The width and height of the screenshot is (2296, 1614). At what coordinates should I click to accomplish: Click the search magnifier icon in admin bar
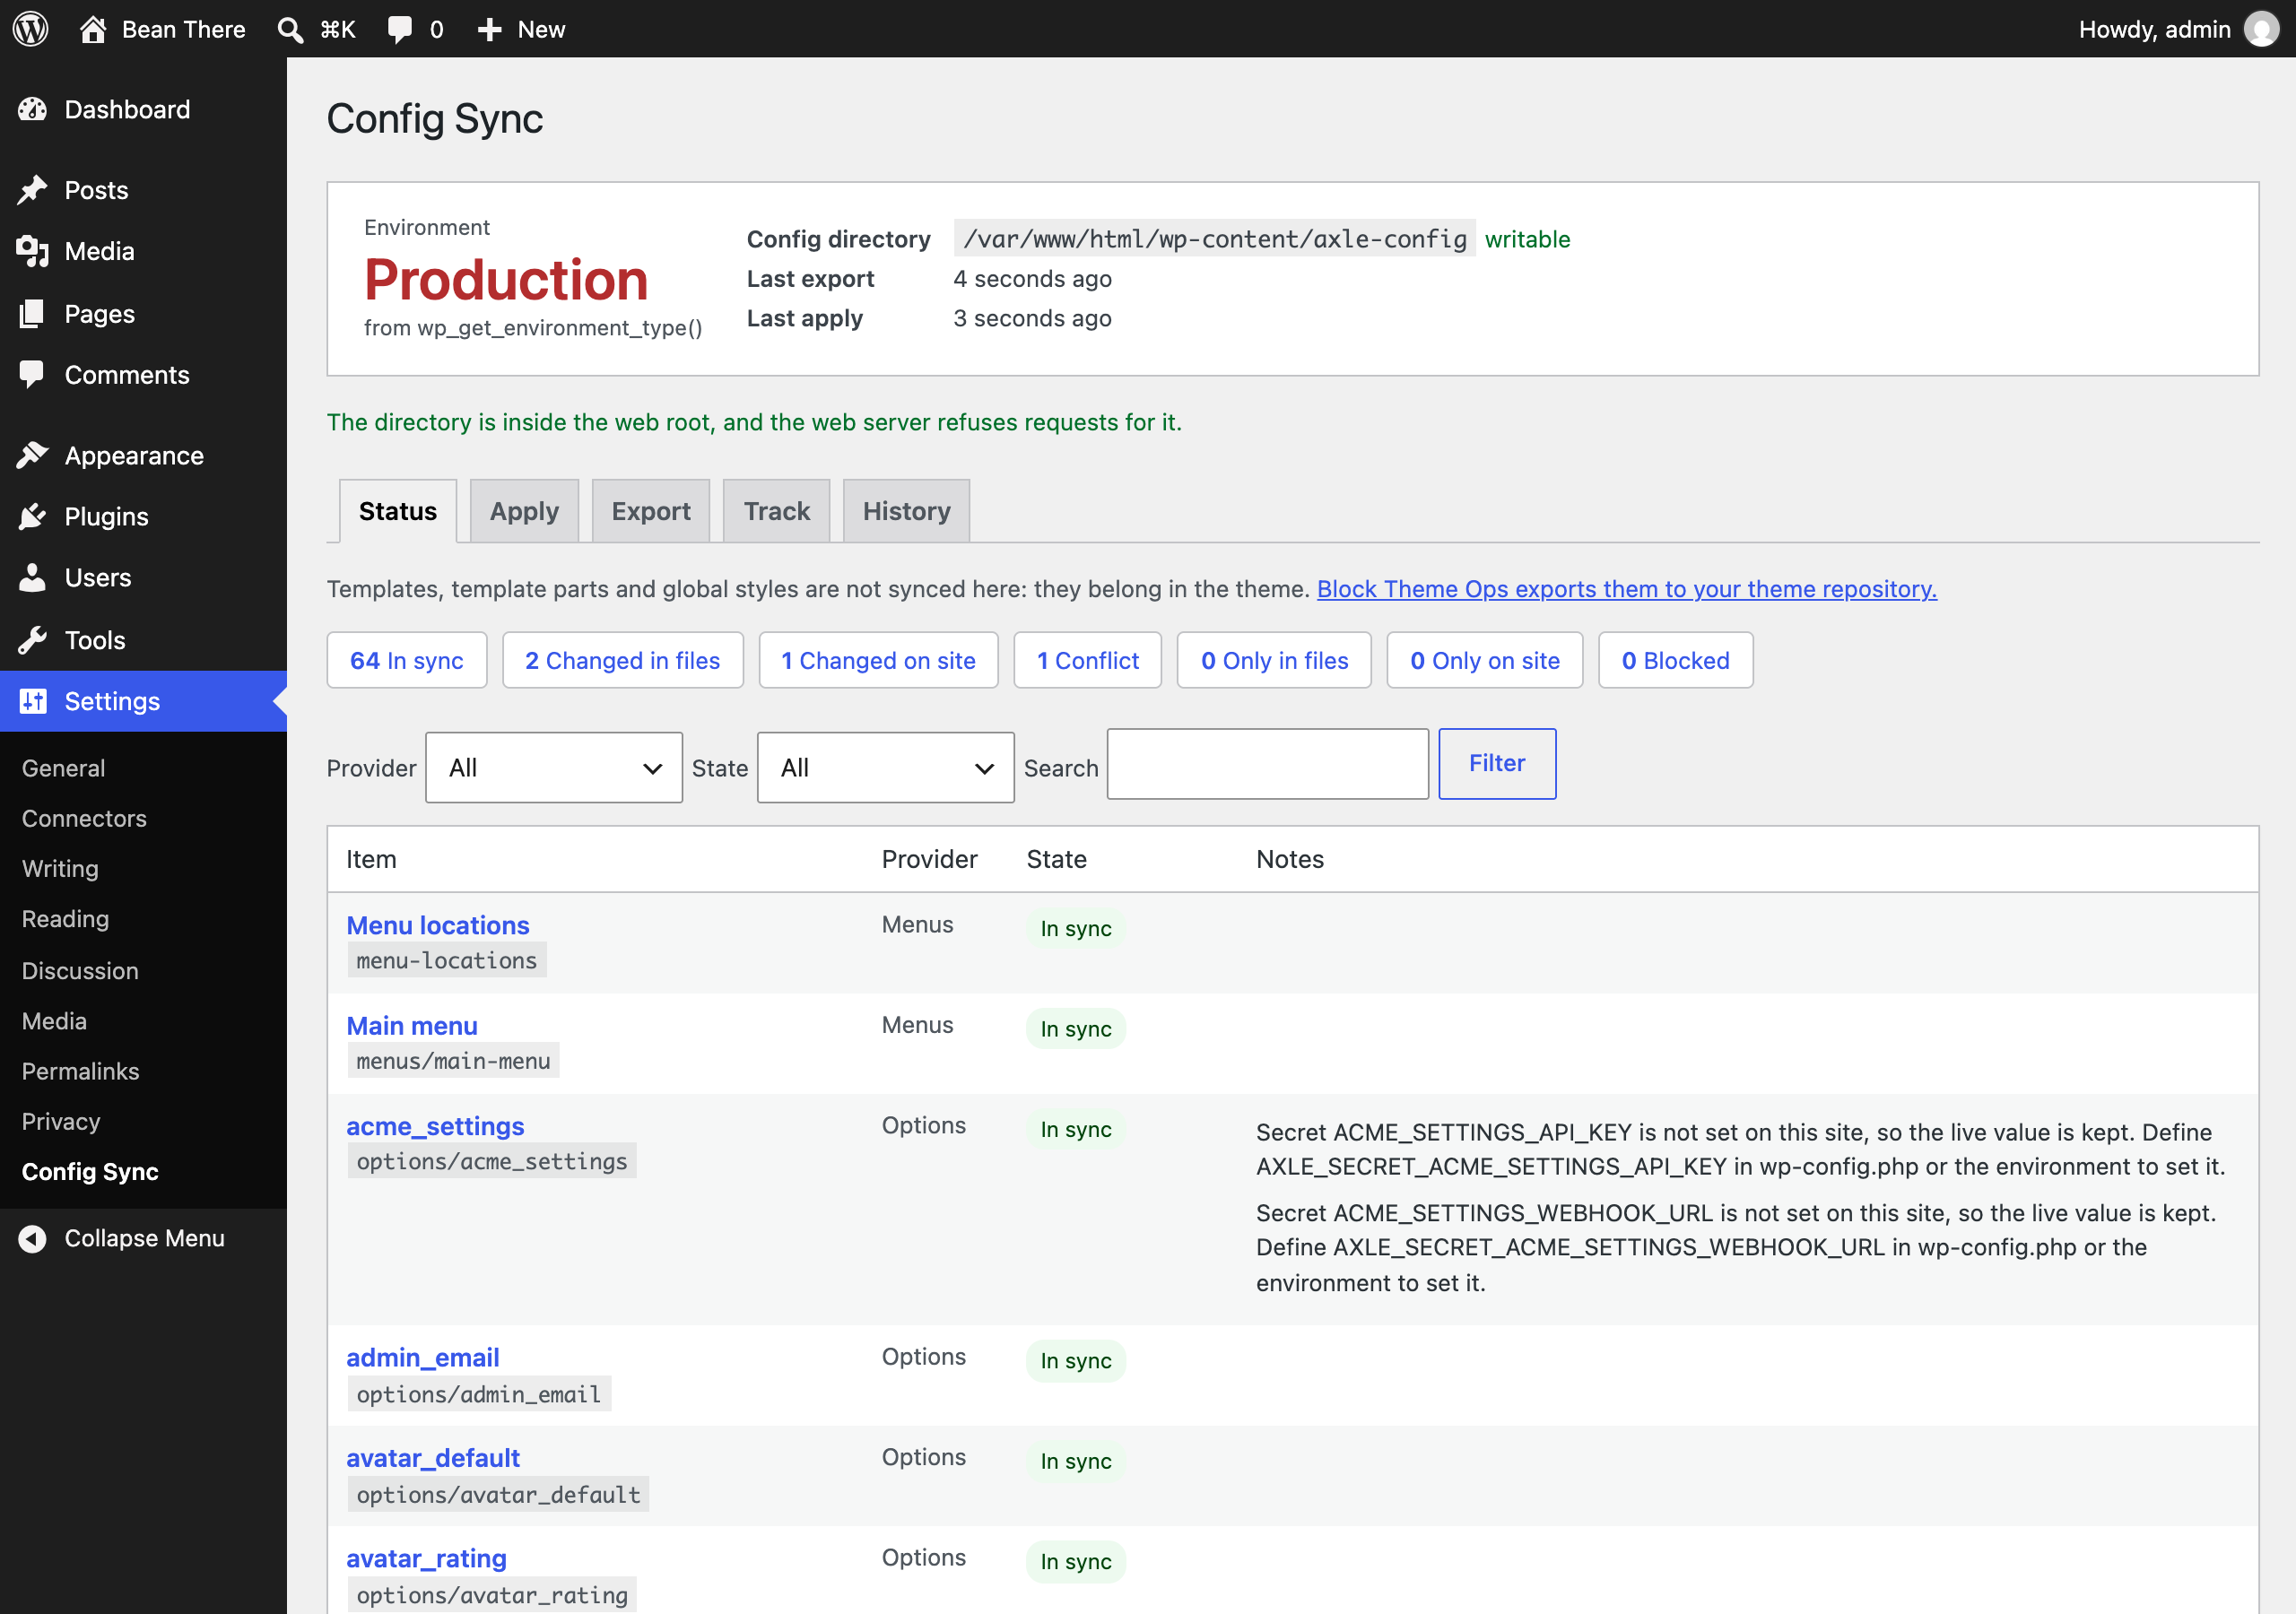coord(290,30)
